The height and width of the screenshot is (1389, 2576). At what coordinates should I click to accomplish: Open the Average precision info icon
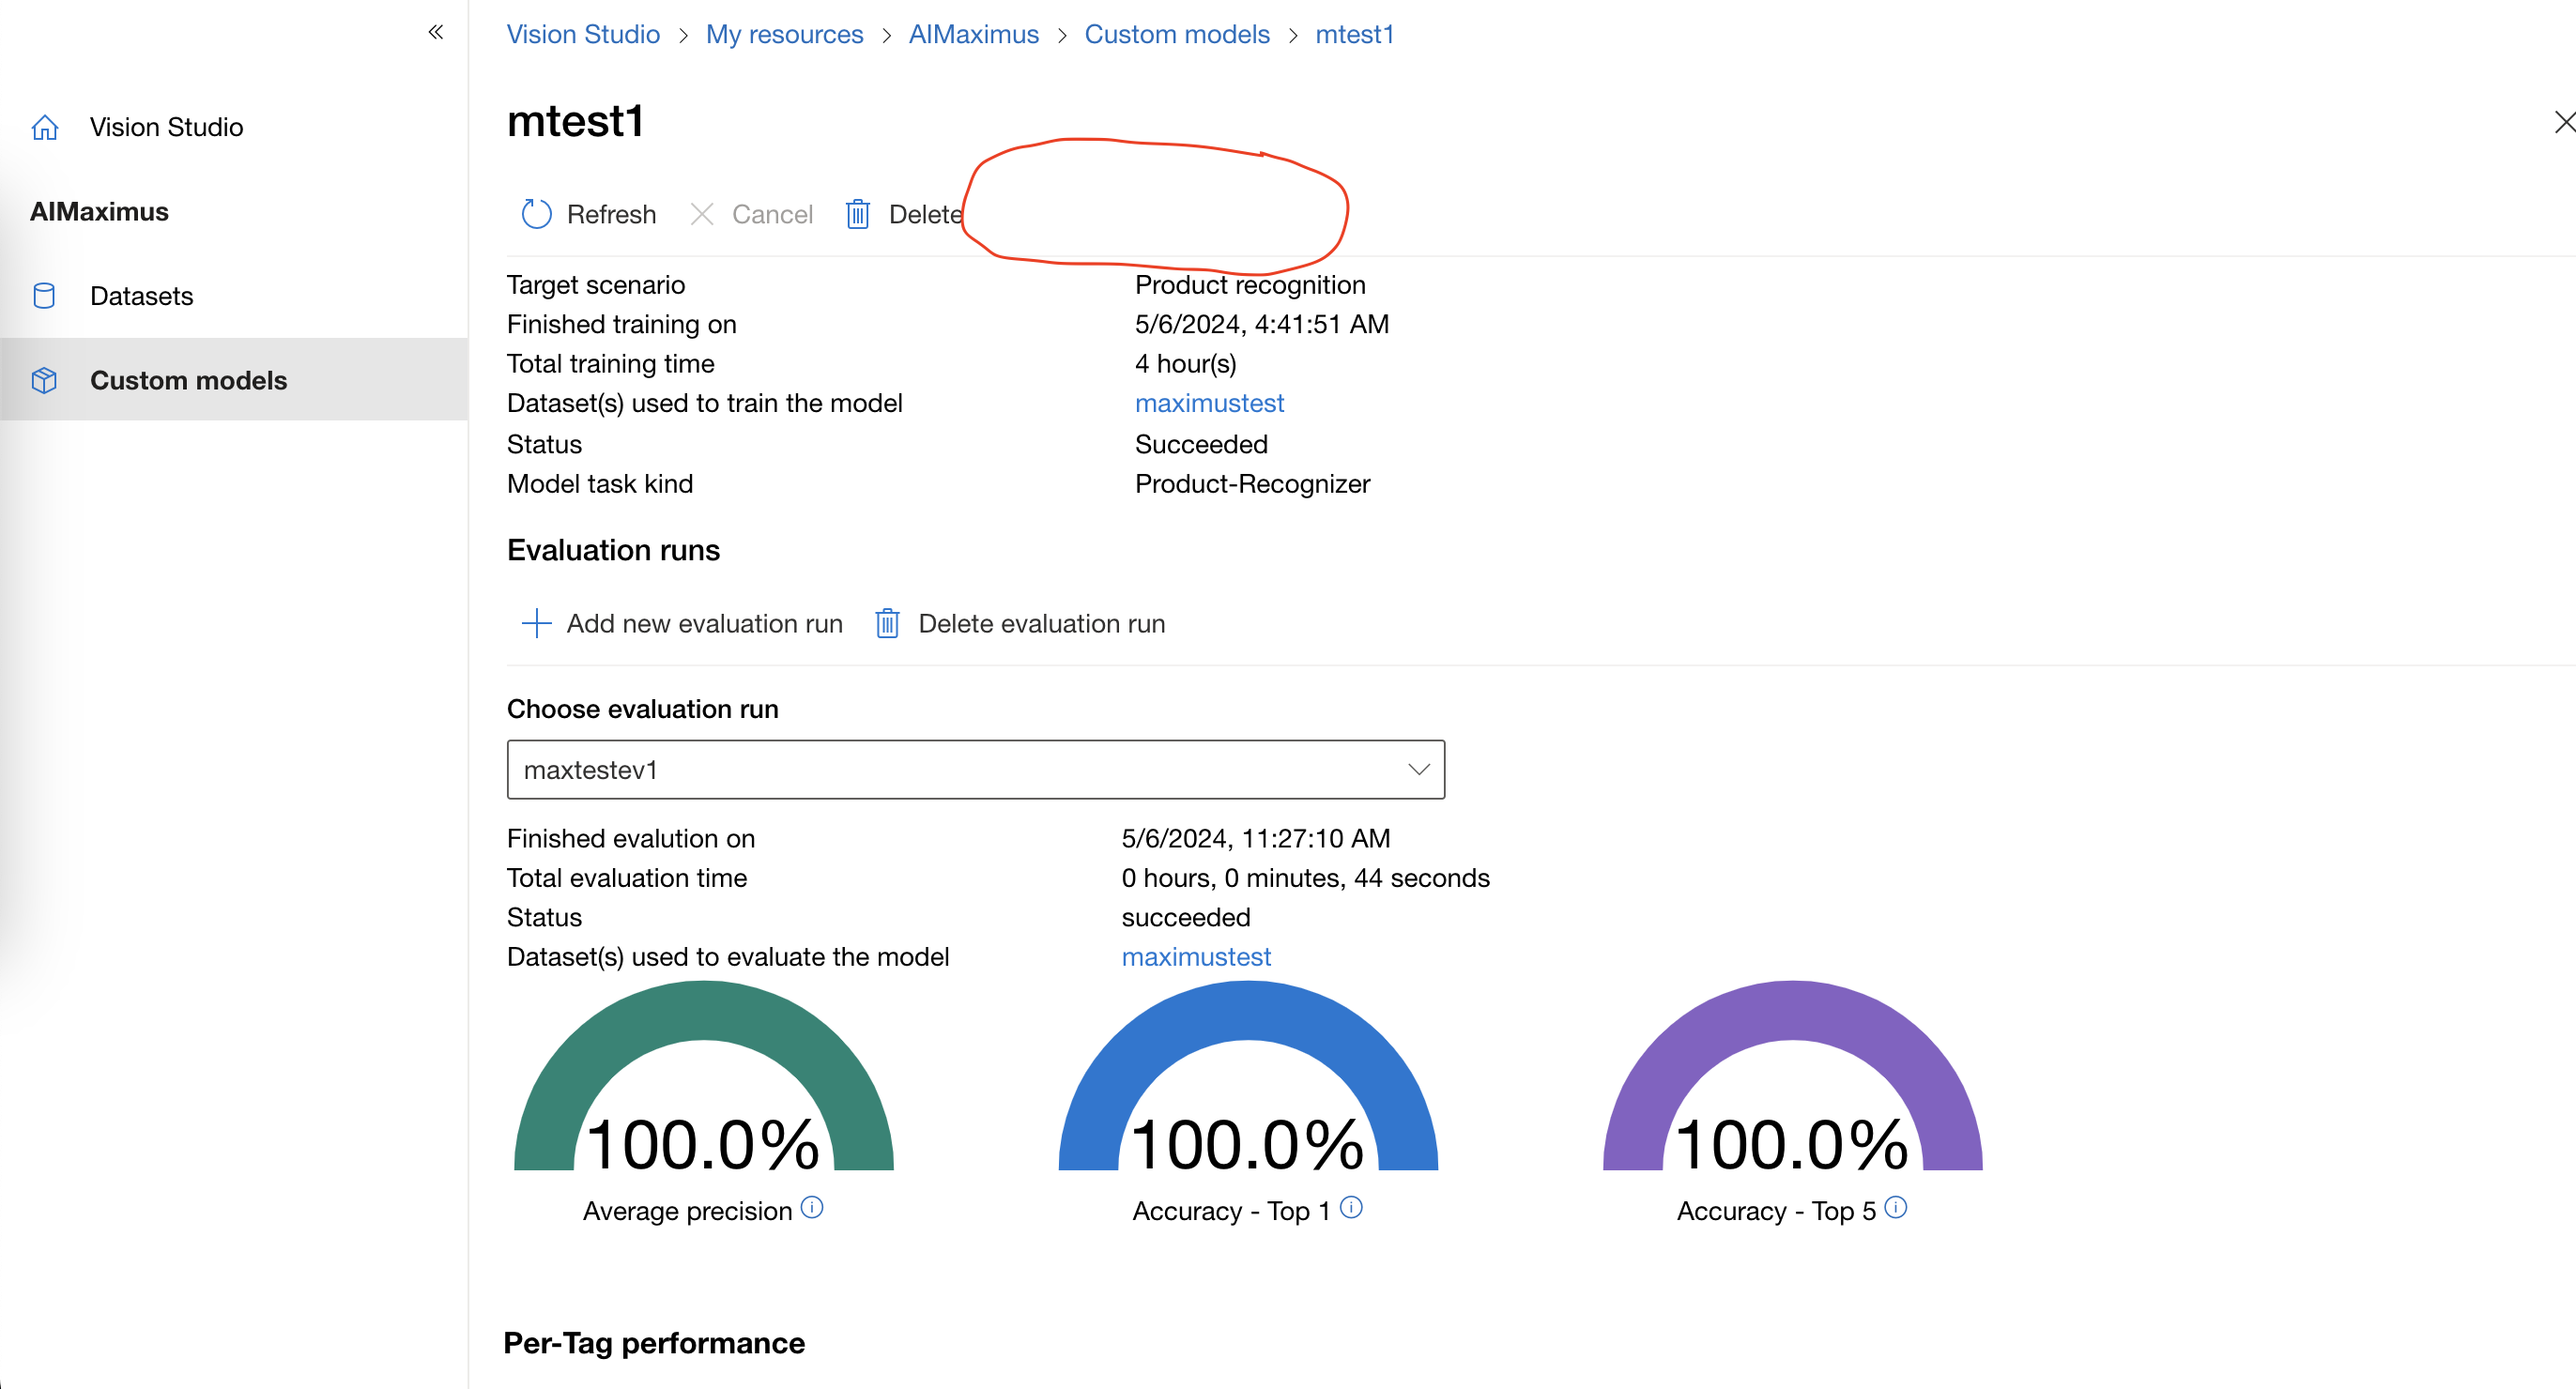tap(813, 1208)
